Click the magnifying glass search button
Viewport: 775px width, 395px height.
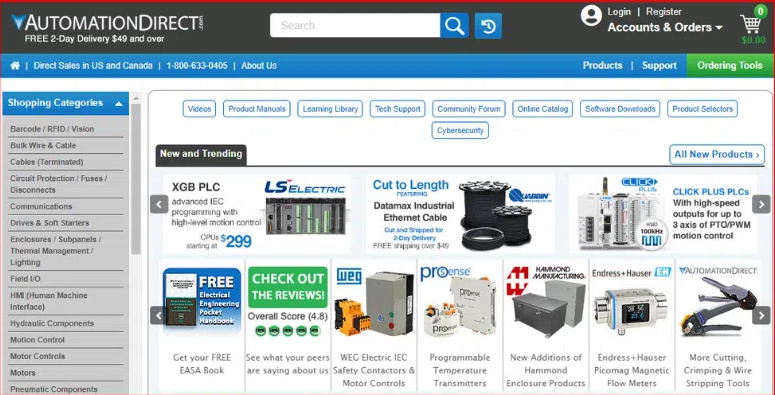point(454,25)
